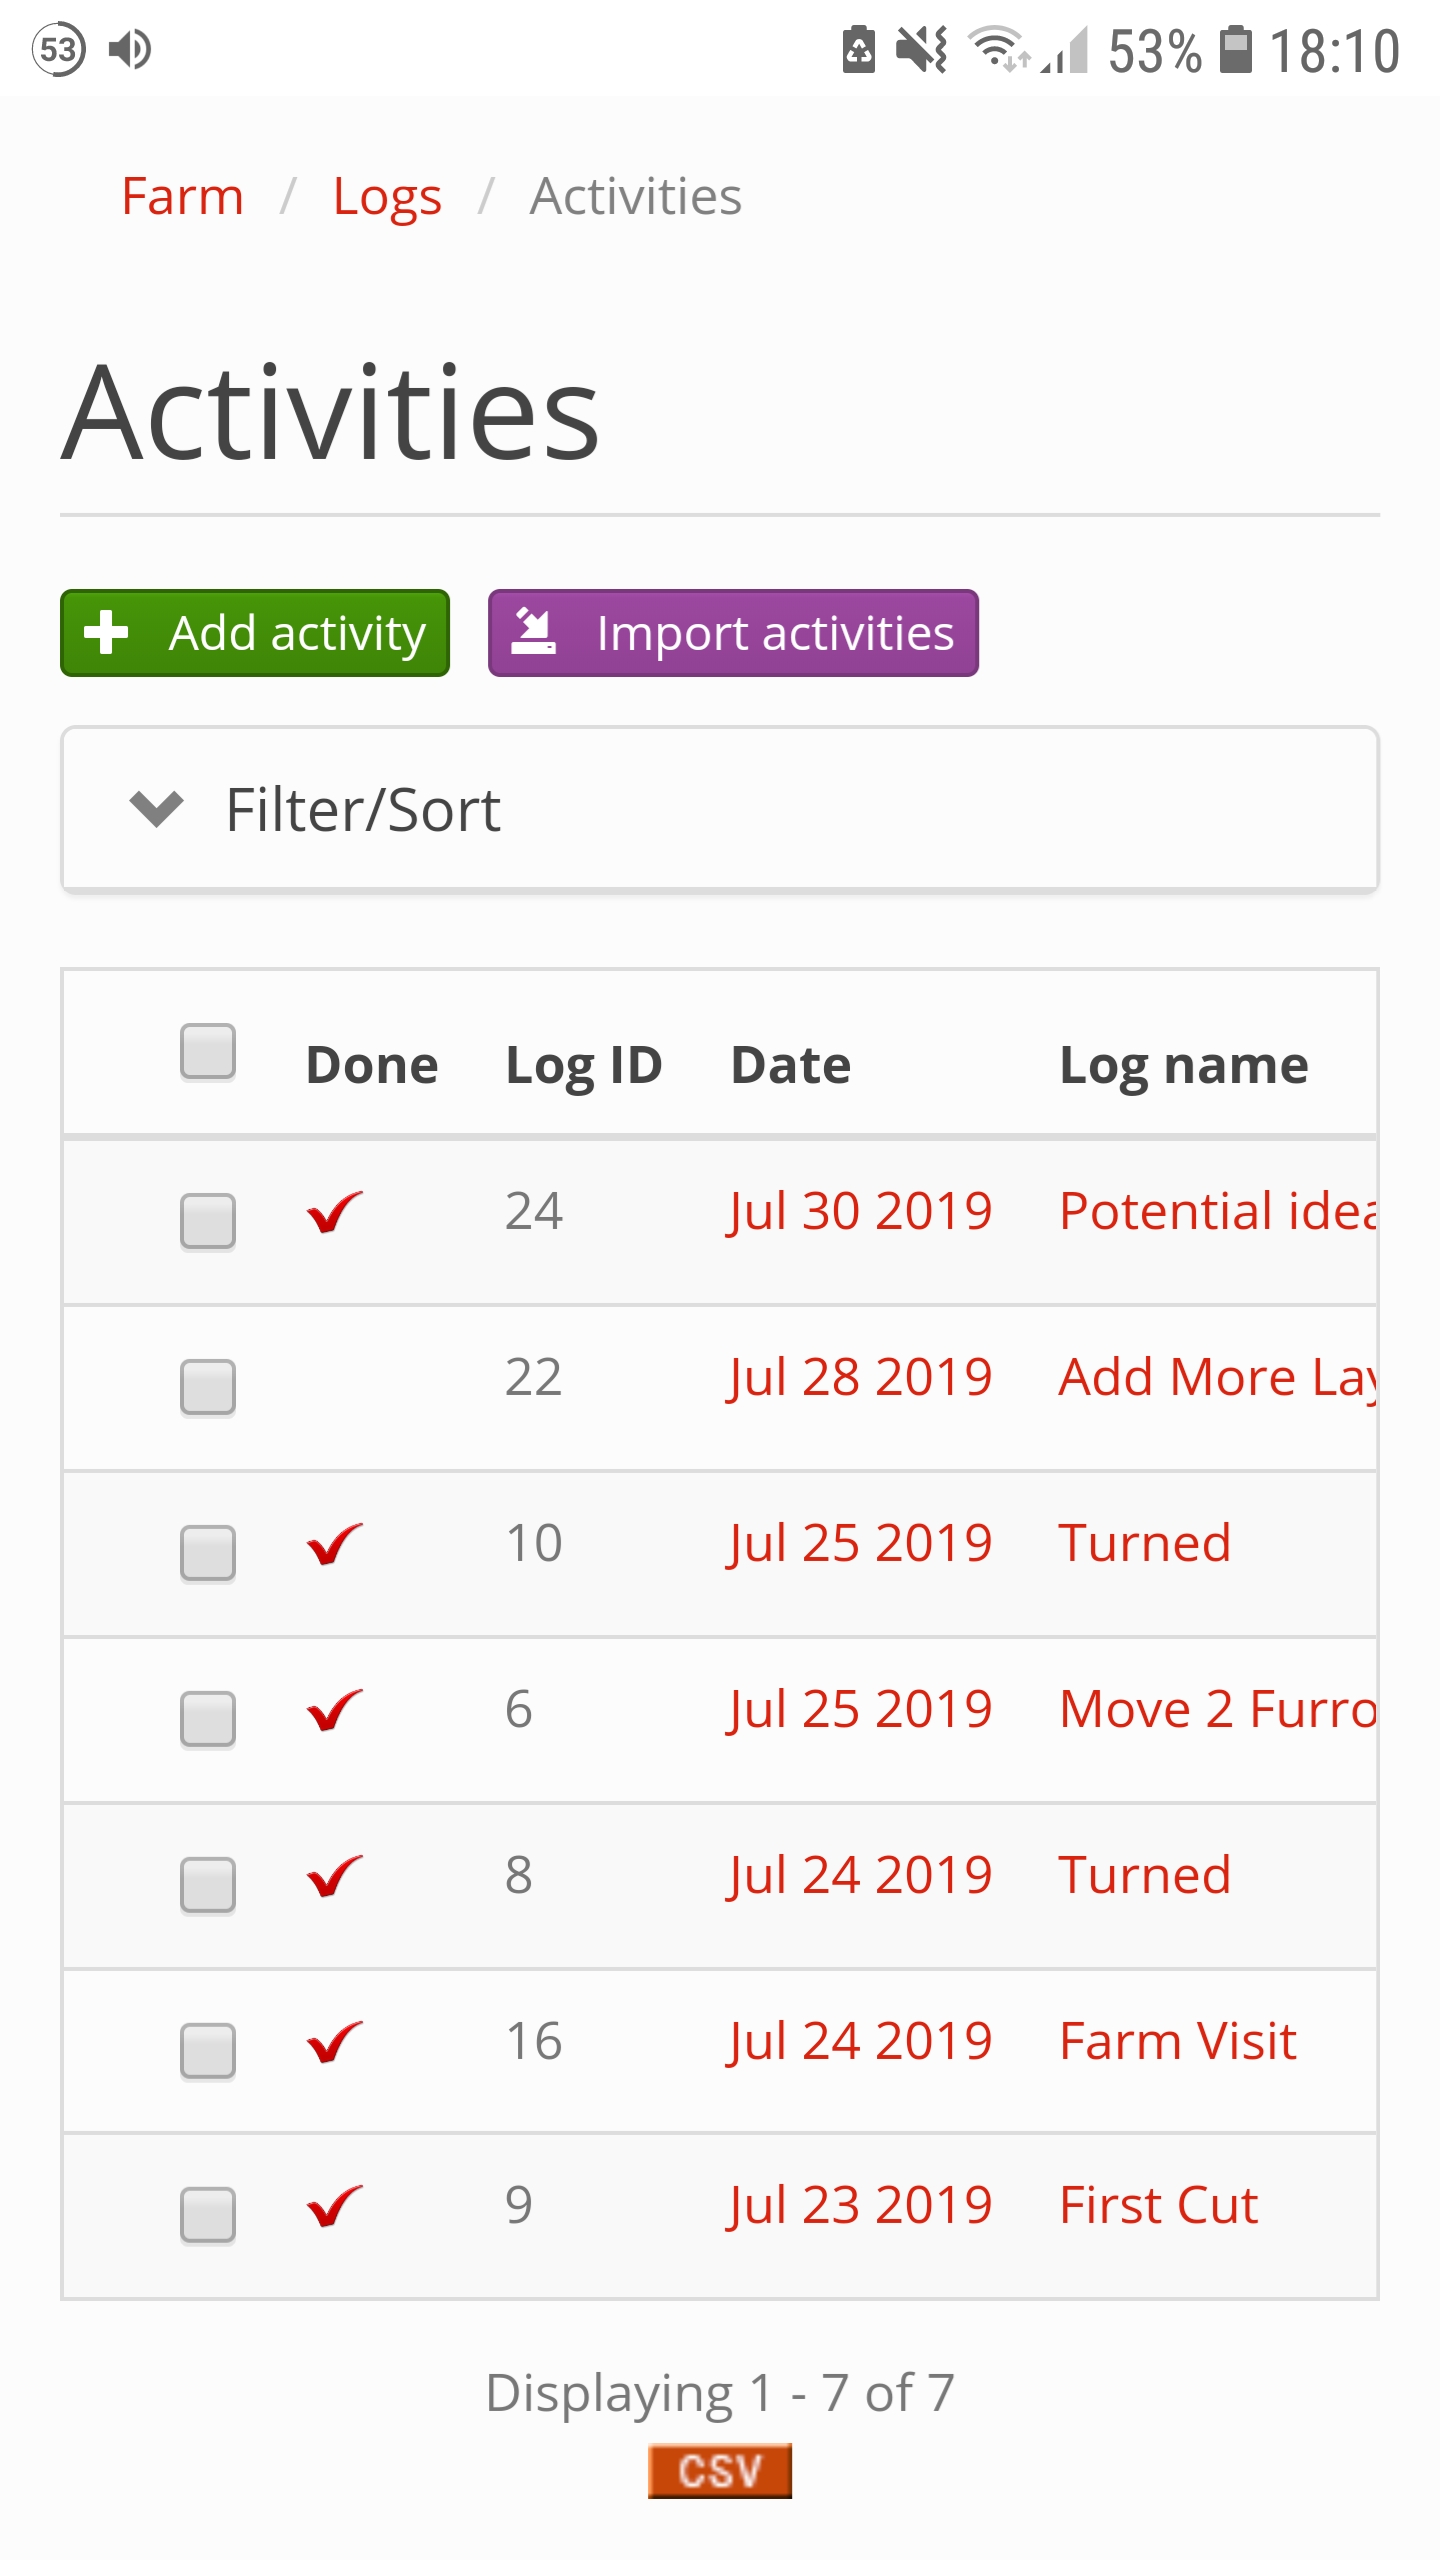The image size is (1440, 2560).
Task: Click the plus icon on Add activity
Action: click(x=106, y=633)
